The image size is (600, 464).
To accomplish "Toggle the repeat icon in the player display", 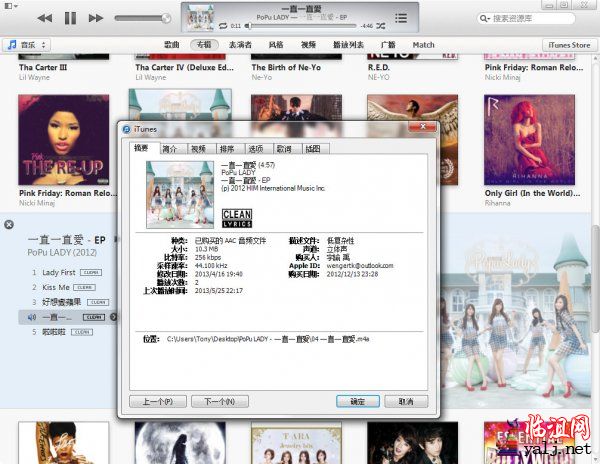I will point(222,25).
